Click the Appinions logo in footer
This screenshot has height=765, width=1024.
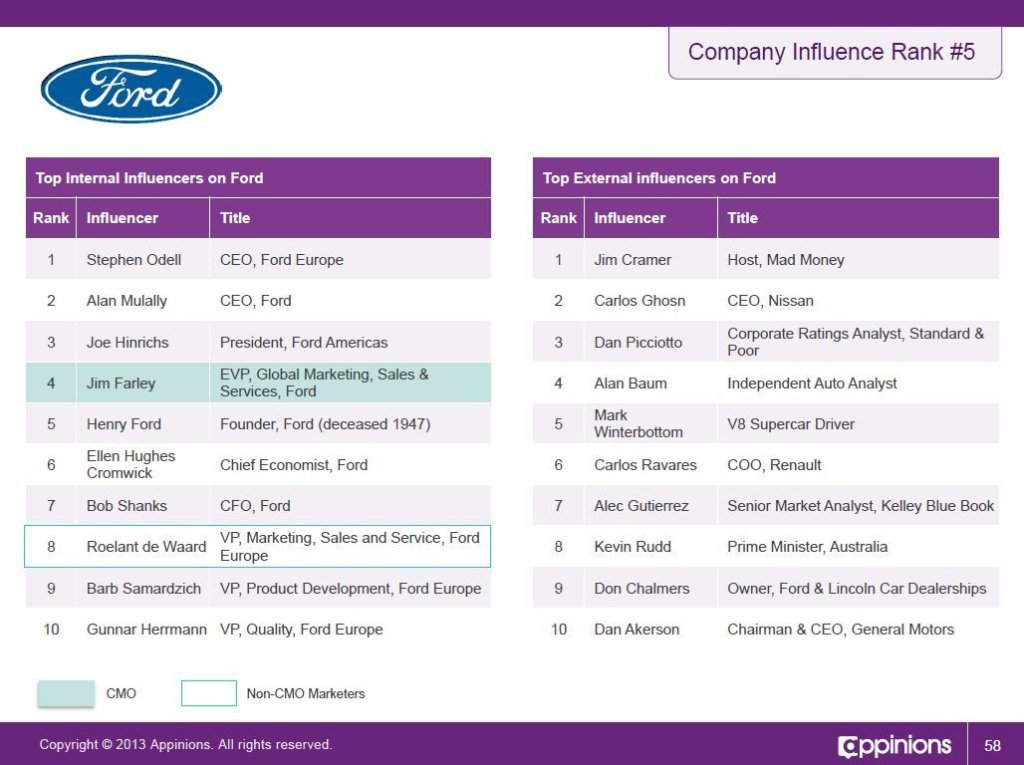(894, 745)
